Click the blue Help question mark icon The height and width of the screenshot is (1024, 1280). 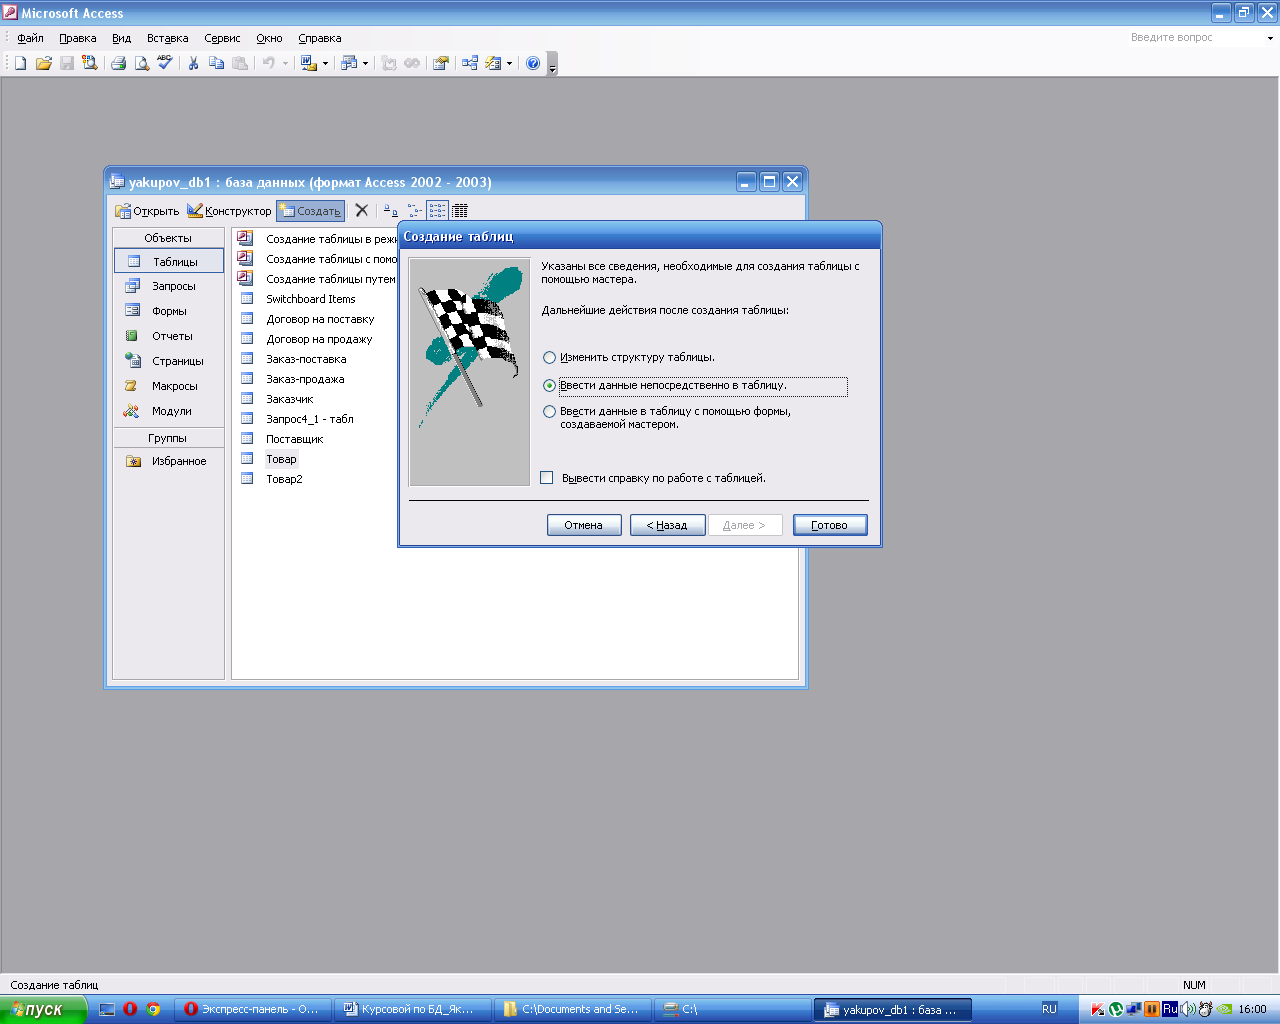tap(533, 63)
